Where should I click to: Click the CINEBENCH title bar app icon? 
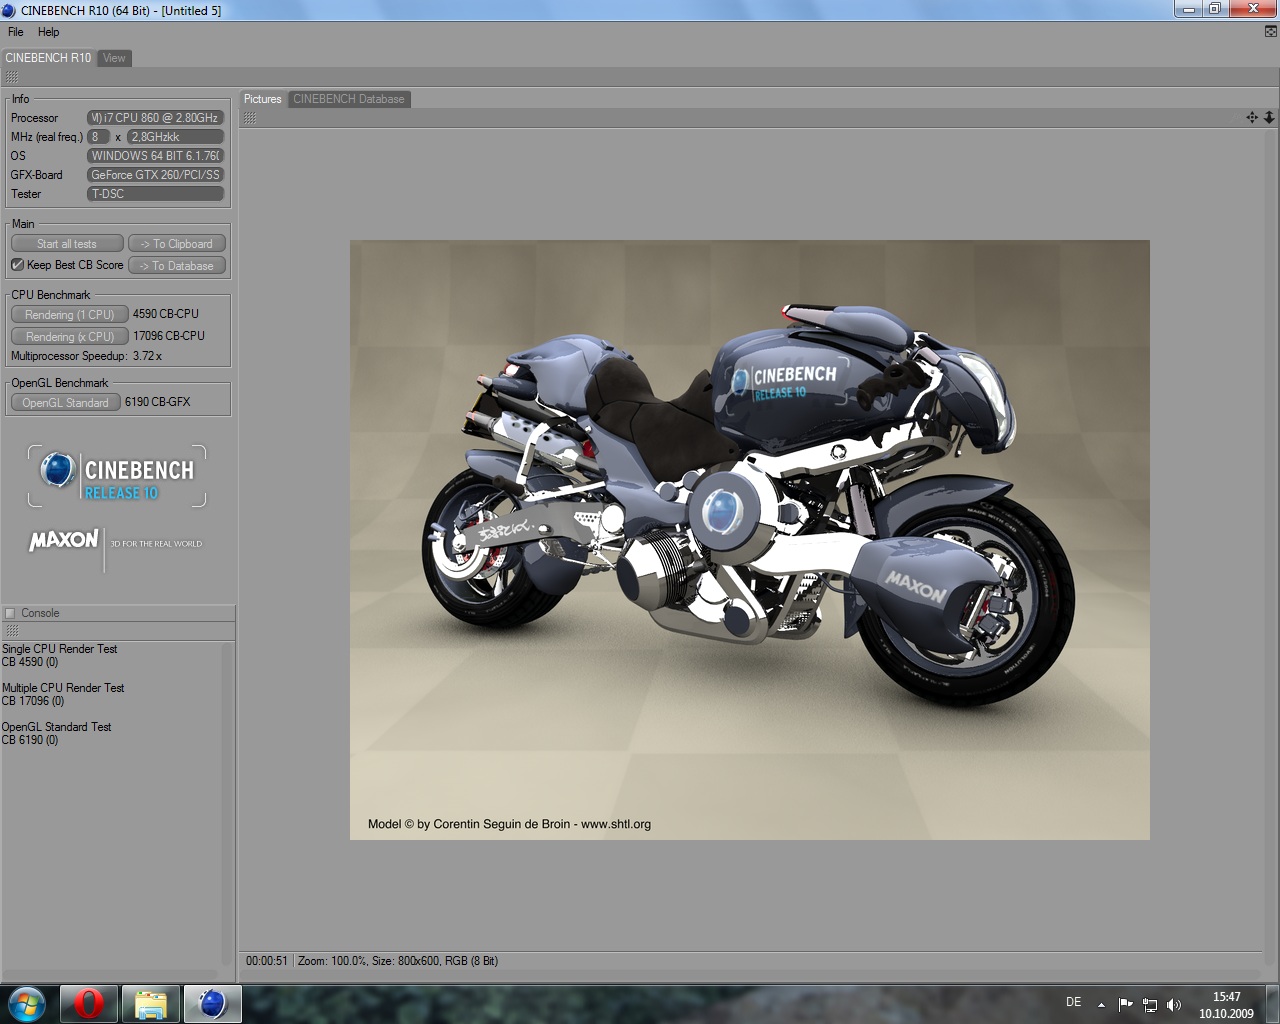click(x=9, y=10)
